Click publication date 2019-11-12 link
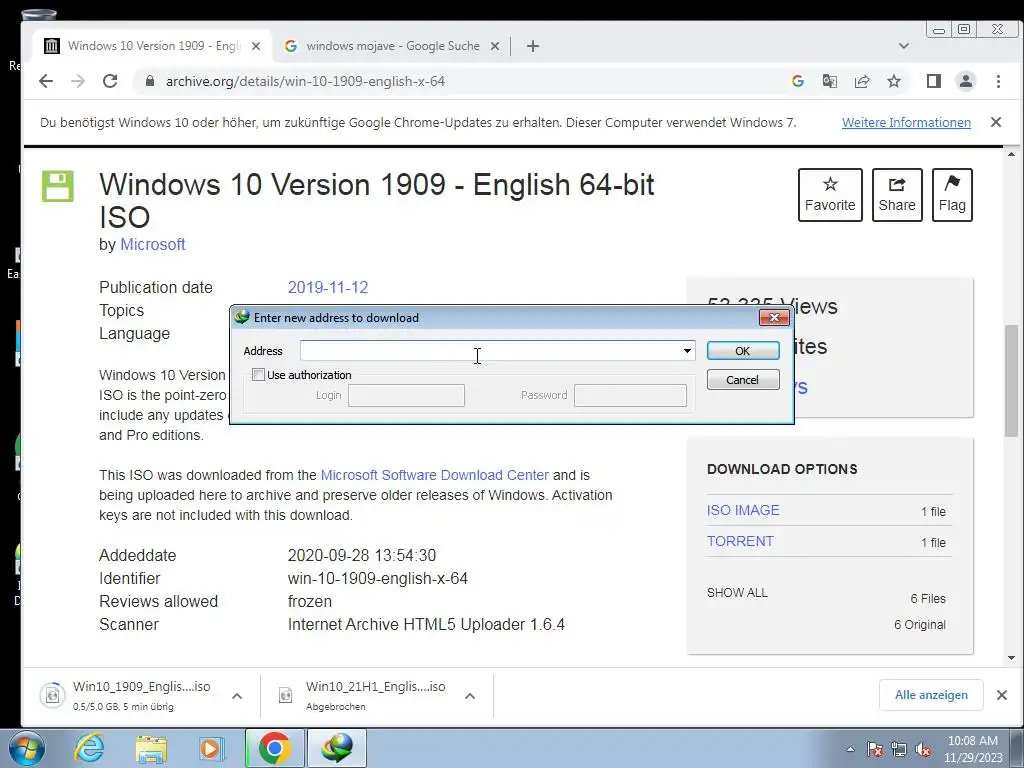This screenshot has width=1024, height=768. (x=328, y=287)
